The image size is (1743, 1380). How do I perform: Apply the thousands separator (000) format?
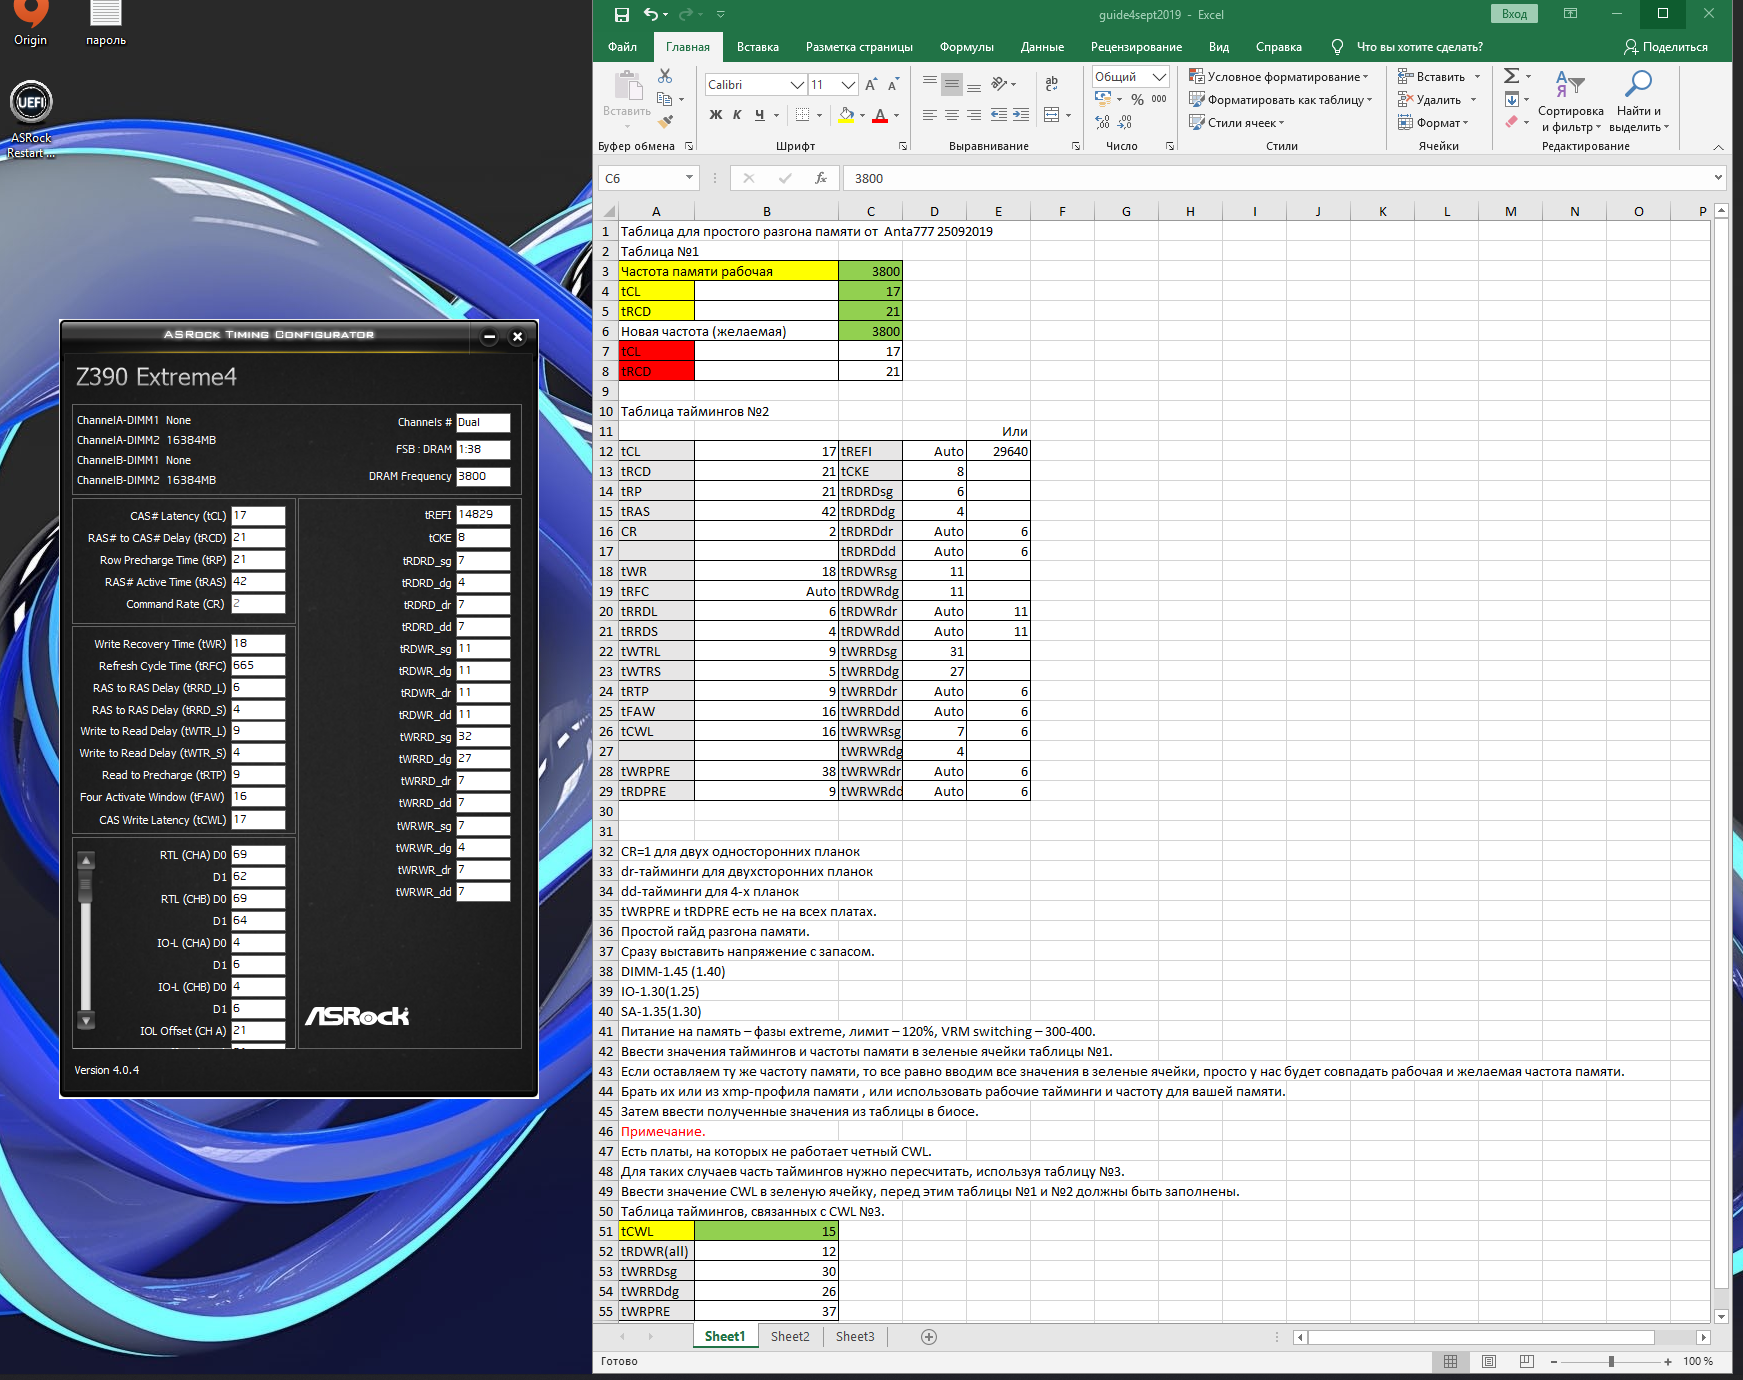pyautogui.click(x=1159, y=99)
